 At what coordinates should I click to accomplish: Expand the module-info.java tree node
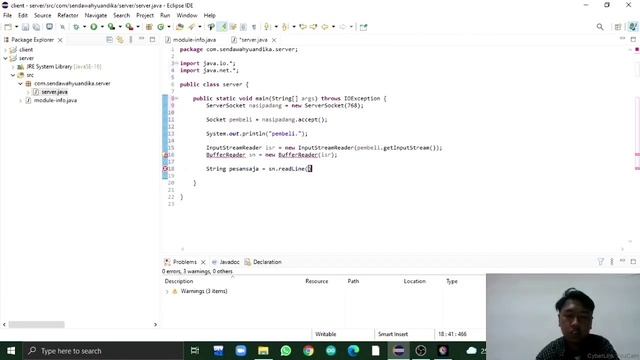pos(20,100)
